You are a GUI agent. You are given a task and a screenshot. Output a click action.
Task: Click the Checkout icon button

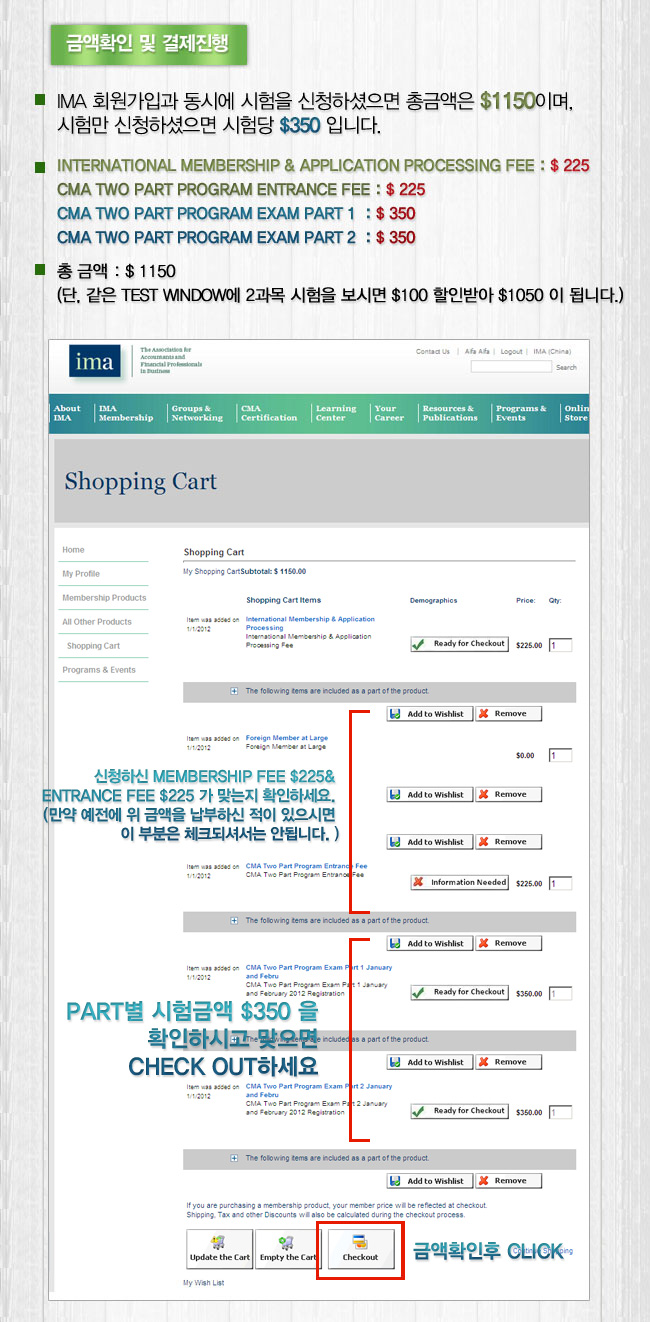tap(360, 1249)
